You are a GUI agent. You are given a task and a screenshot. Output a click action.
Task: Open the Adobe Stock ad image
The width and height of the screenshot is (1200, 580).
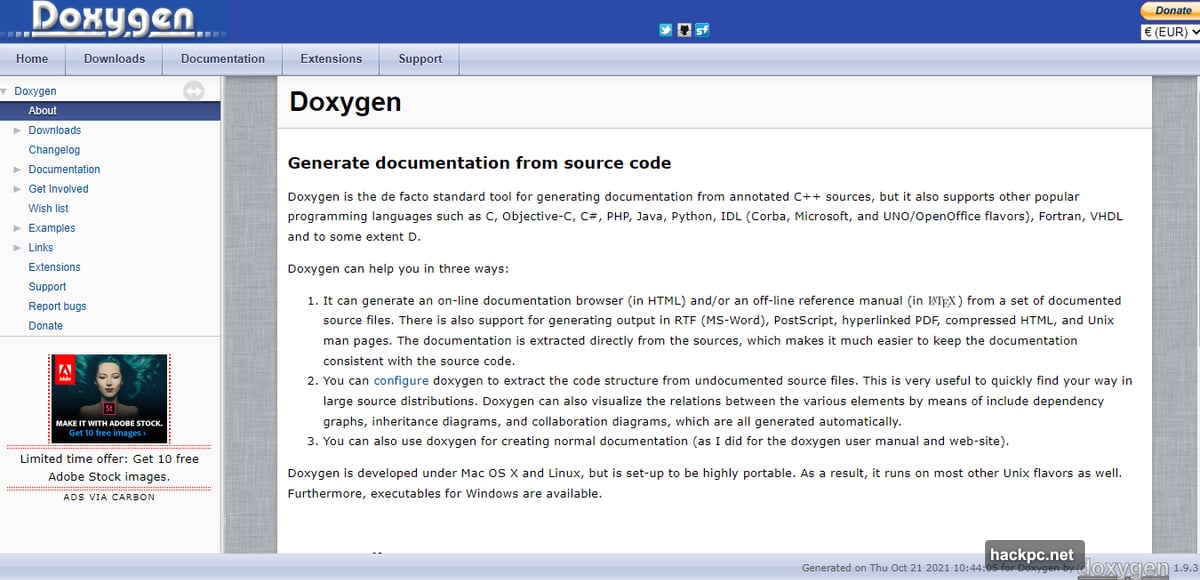[x=109, y=398]
